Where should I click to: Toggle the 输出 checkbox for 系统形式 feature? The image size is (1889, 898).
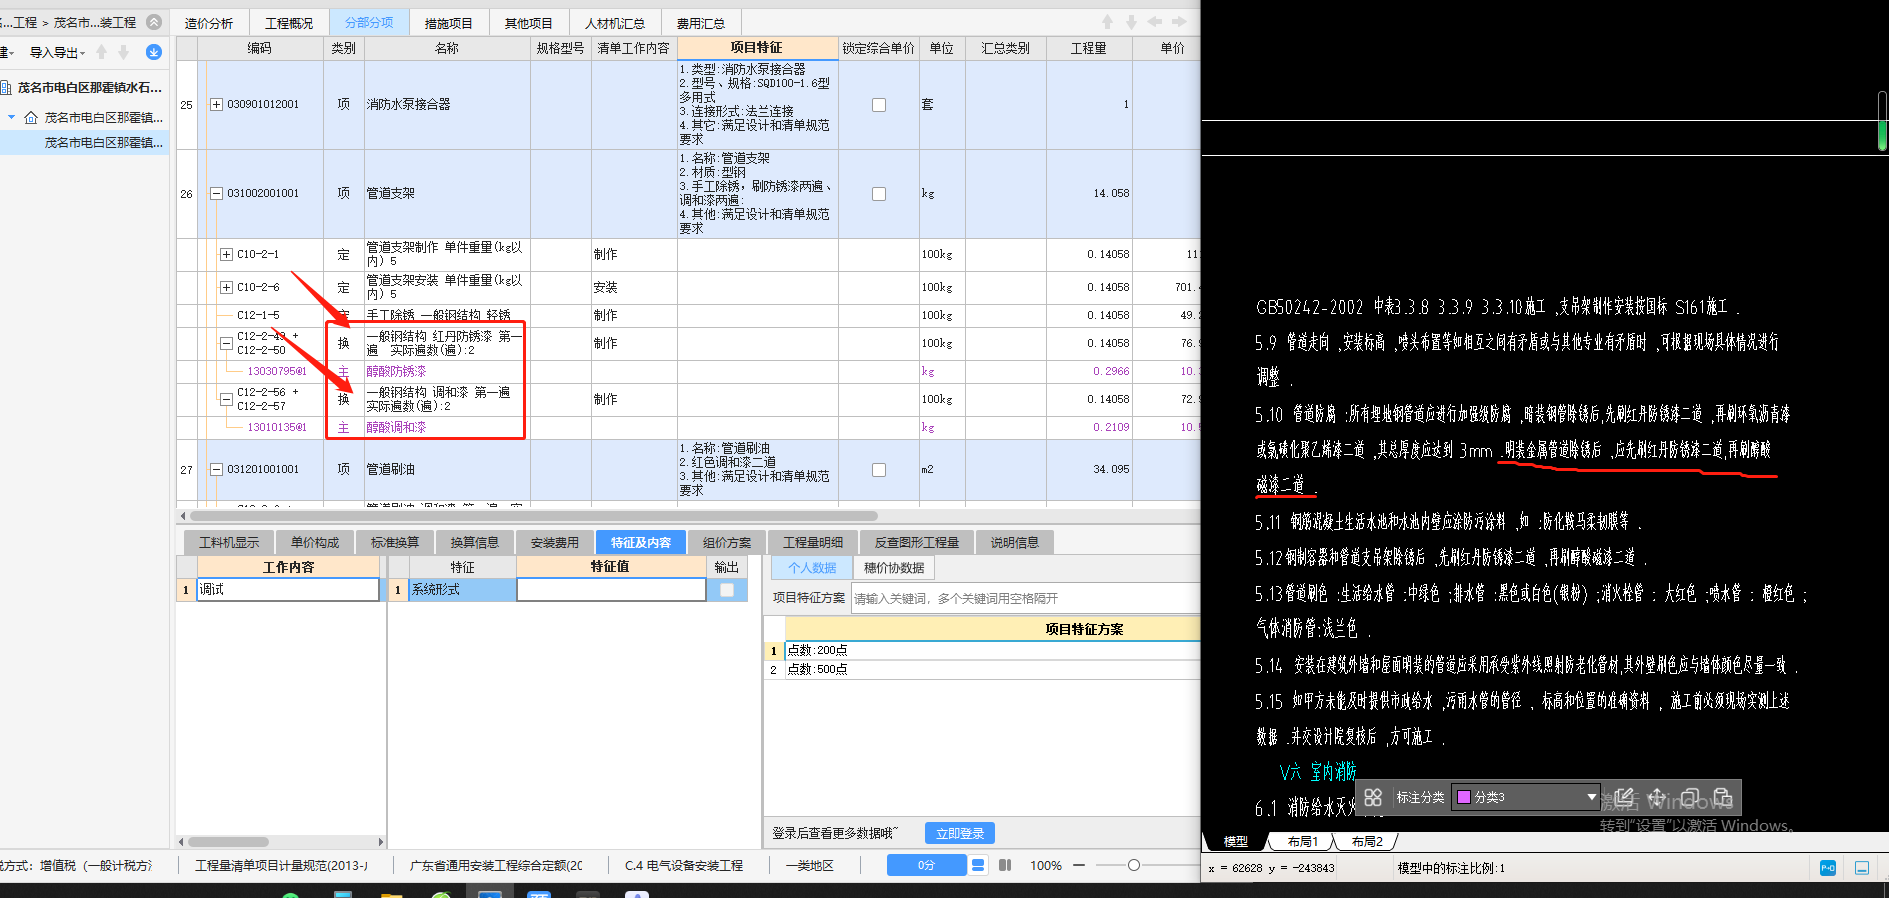tap(727, 590)
